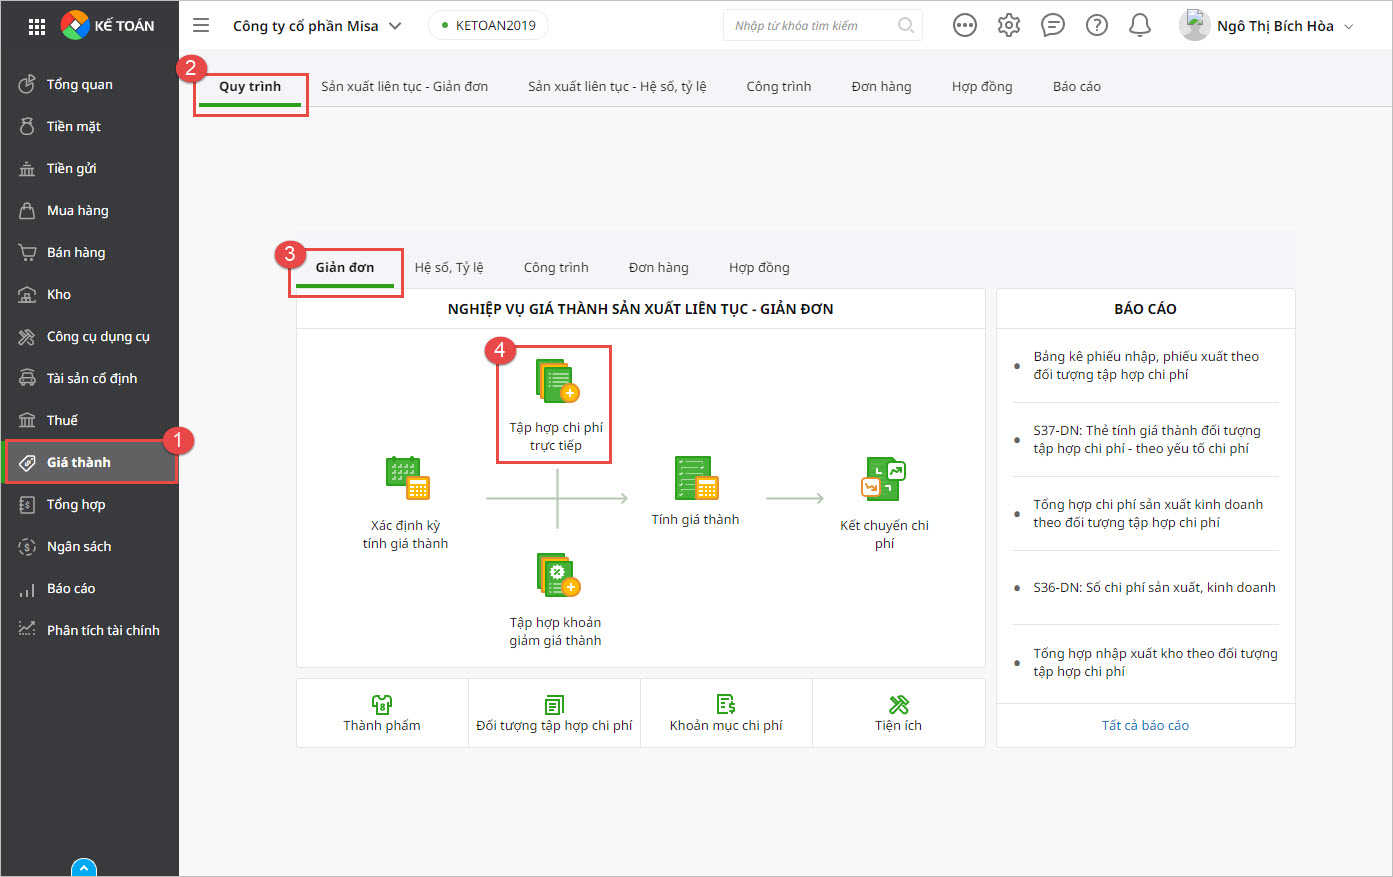This screenshot has width=1393, height=877.
Task: Select the Đơn hàng process sub-tab
Action: click(x=659, y=268)
